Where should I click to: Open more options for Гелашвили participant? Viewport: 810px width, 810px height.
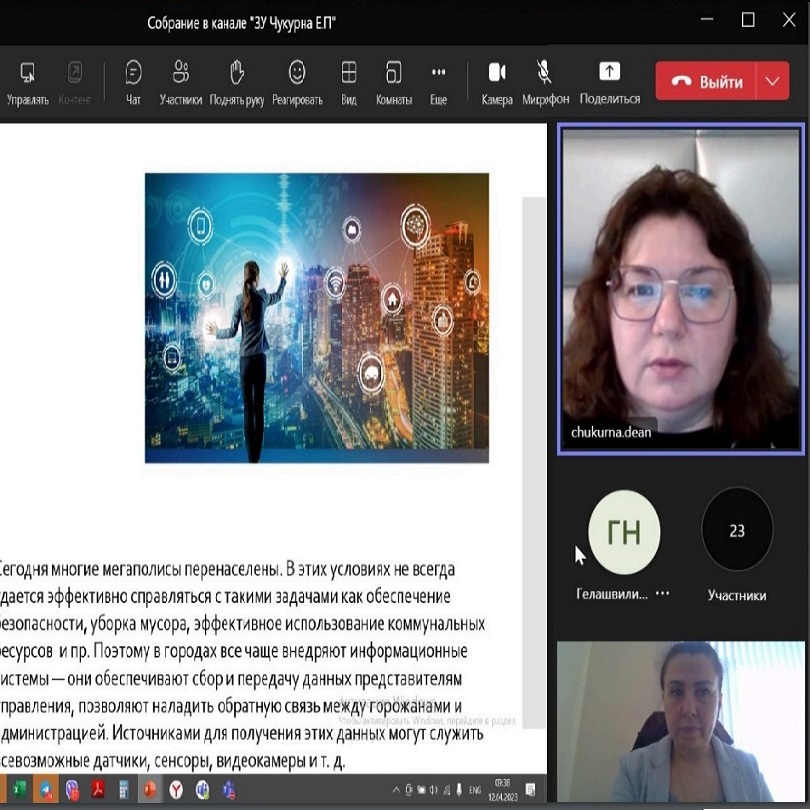tap(662, 594)
